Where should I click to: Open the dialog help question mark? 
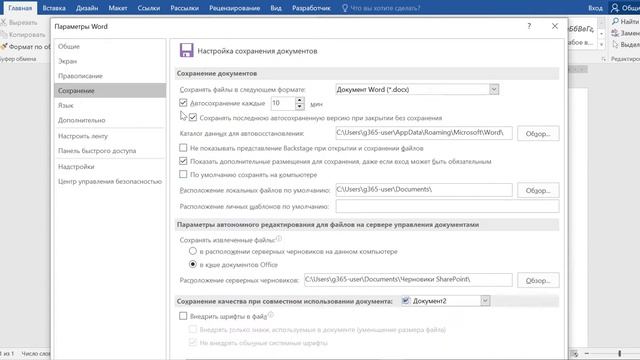coord(529,26)
